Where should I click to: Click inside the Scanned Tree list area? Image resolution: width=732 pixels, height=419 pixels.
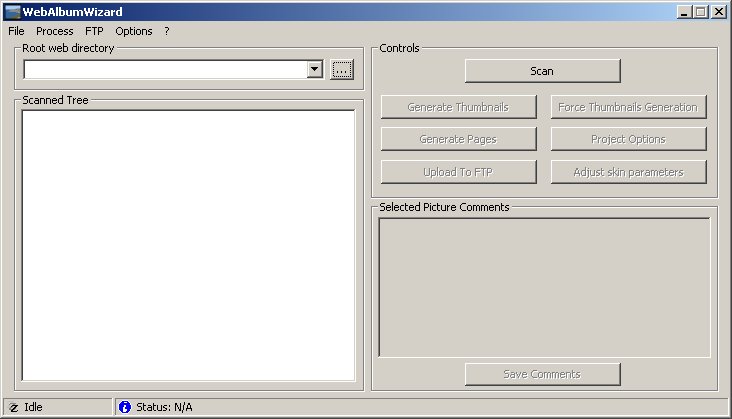click(x=188, y=246)
